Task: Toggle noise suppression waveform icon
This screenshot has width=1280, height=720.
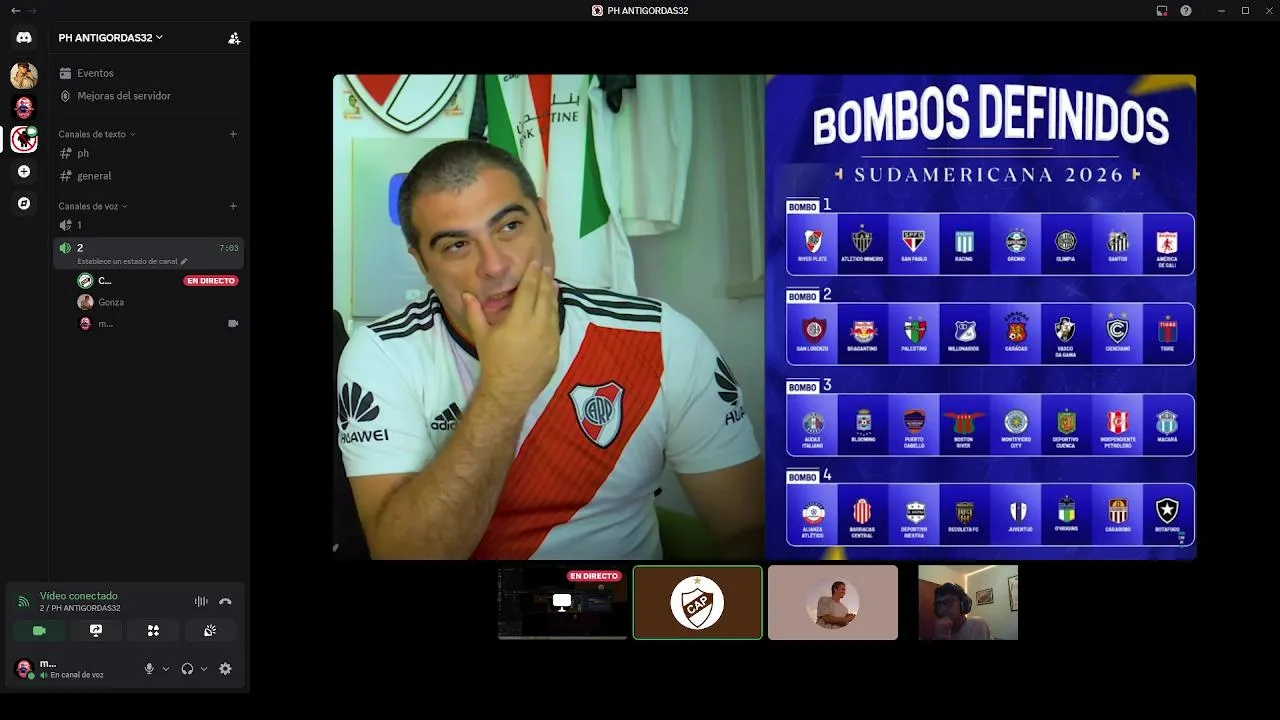Action: (x=201, y=601)
